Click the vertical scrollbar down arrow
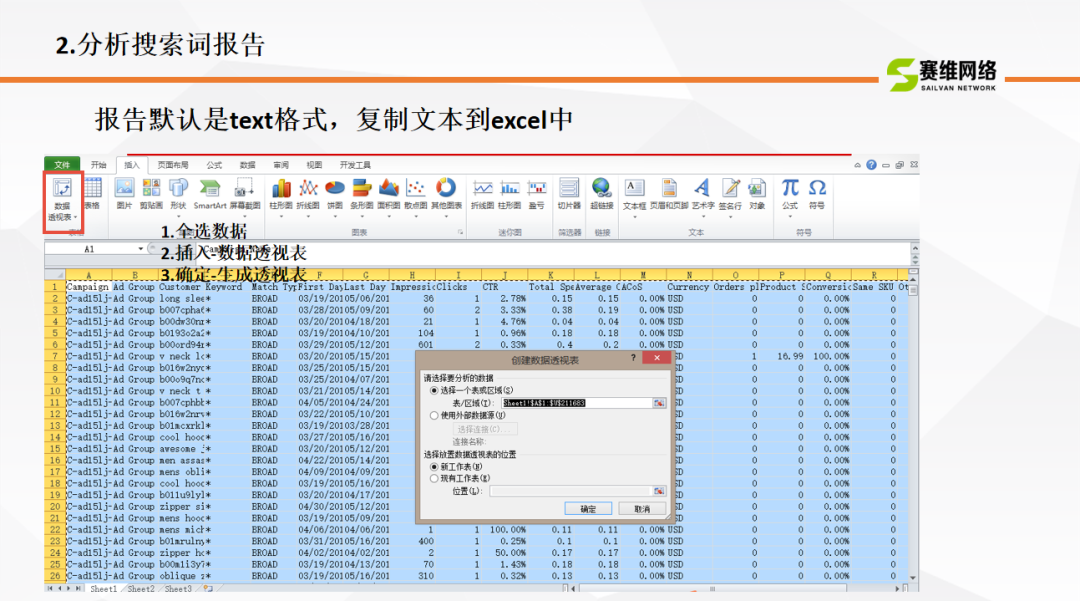1080x601 pixels. click(913, 578)
